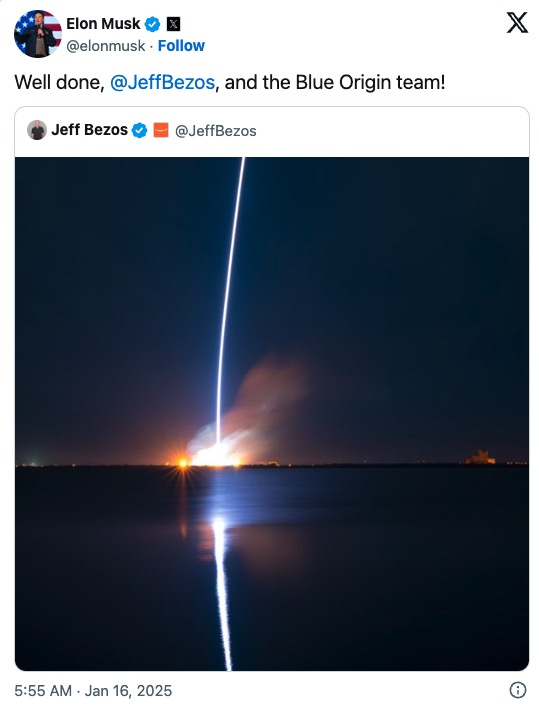Follow the @elonmusk account
Screen dimensions: 539x708
point(181,46)
